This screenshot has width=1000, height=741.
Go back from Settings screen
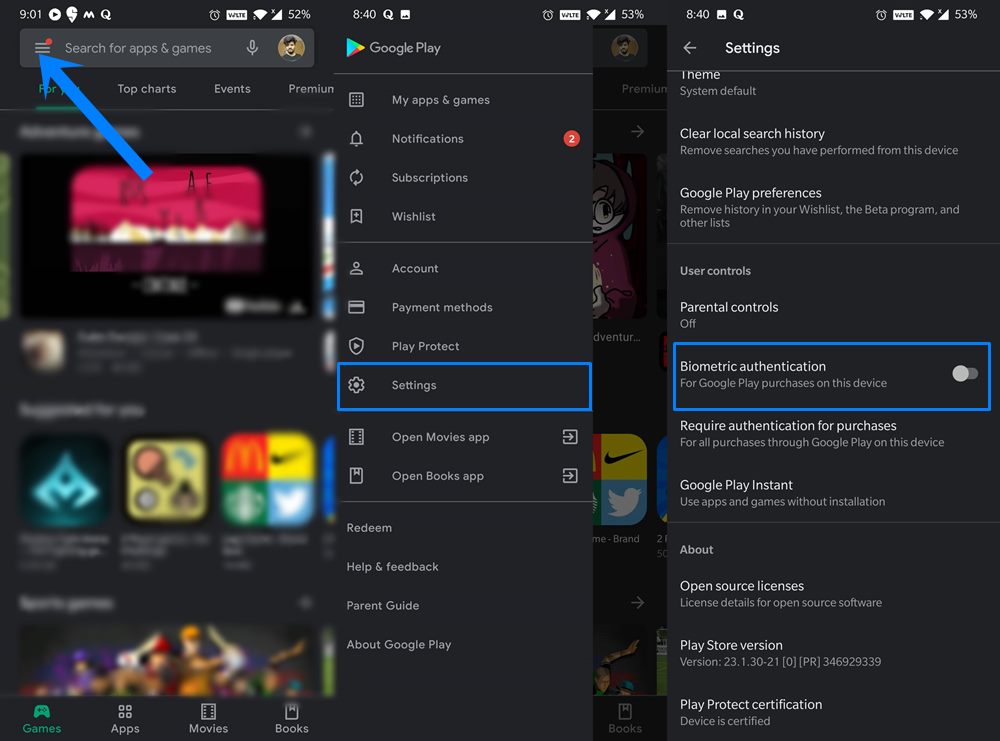(x=689, y=48)
